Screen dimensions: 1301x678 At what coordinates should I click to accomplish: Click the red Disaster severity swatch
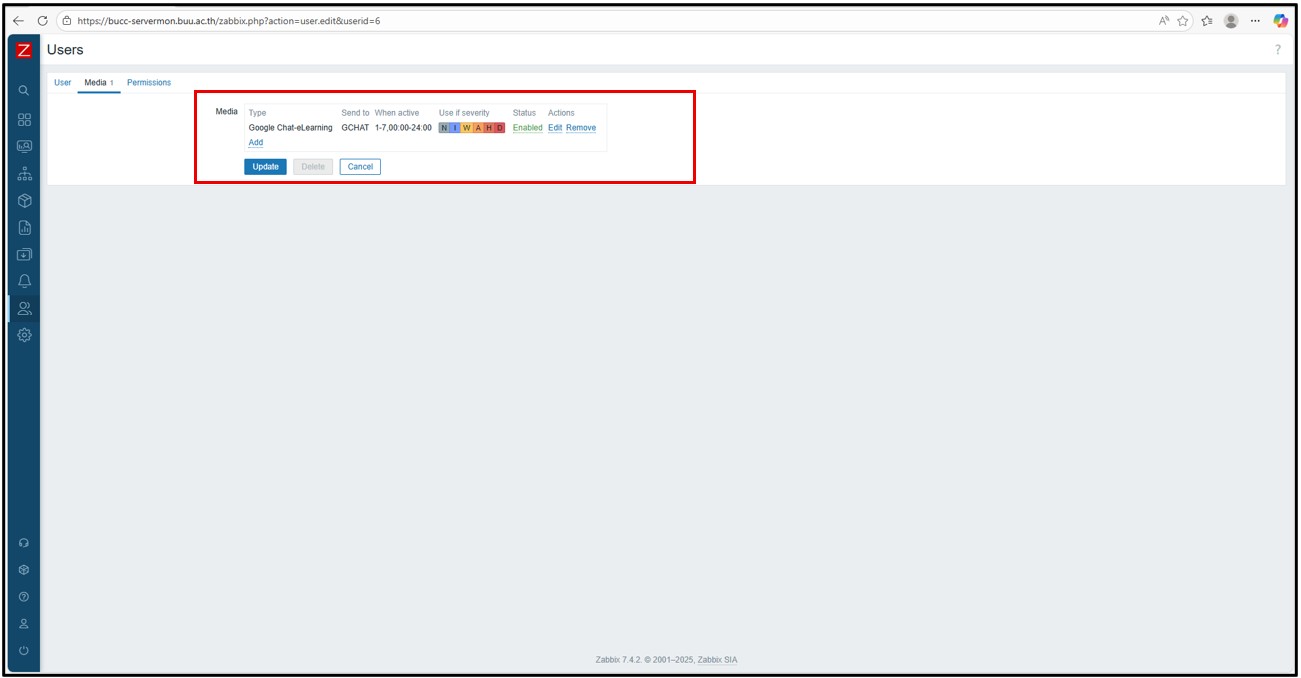(x=500, y=128)
